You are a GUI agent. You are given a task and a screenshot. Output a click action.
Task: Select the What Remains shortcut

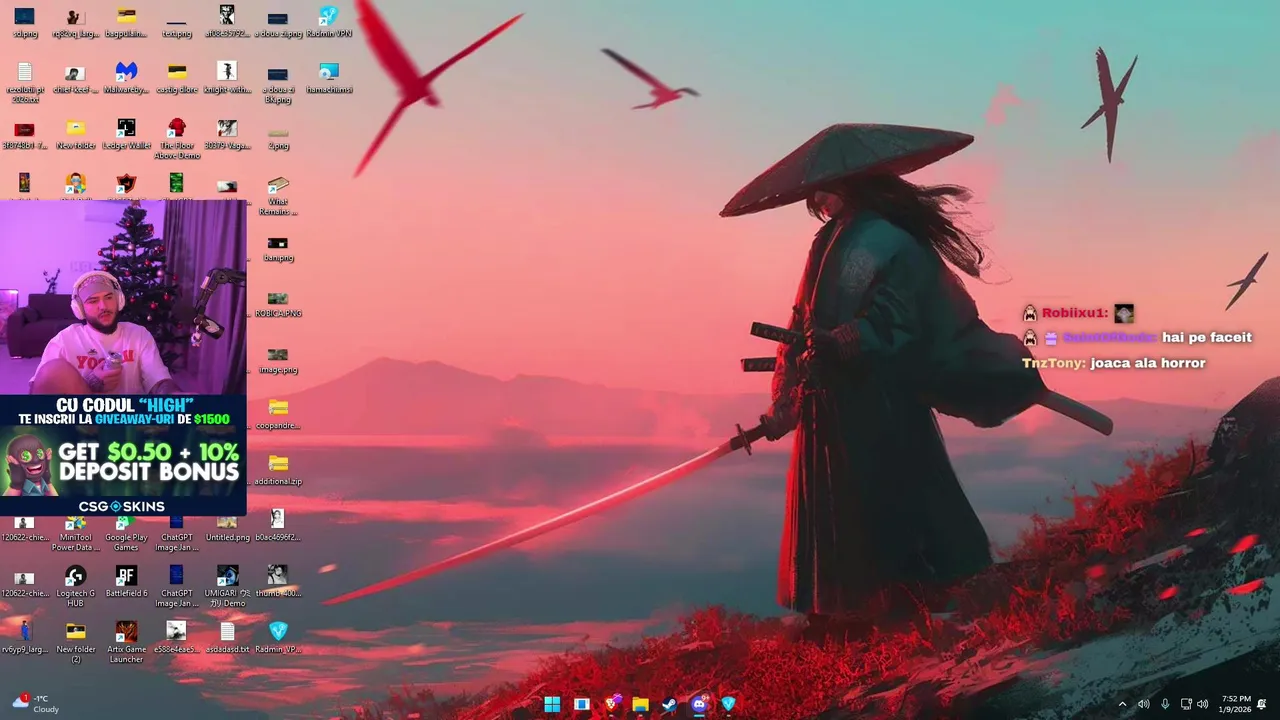[x=278, y=196]
